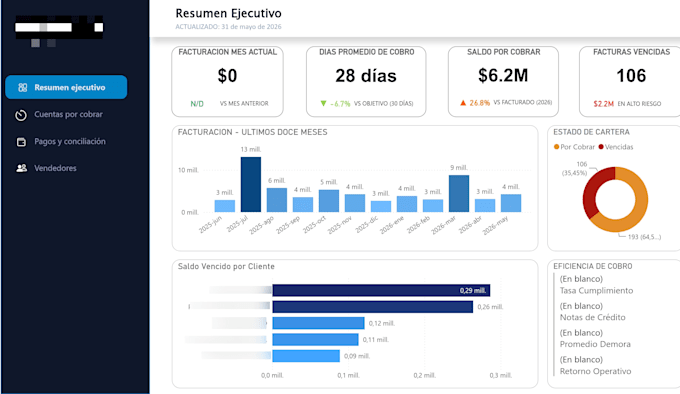Click the orange up arrow 26.8% indicator
Viewport: 680px width, 394px height.
click(475, 103)
